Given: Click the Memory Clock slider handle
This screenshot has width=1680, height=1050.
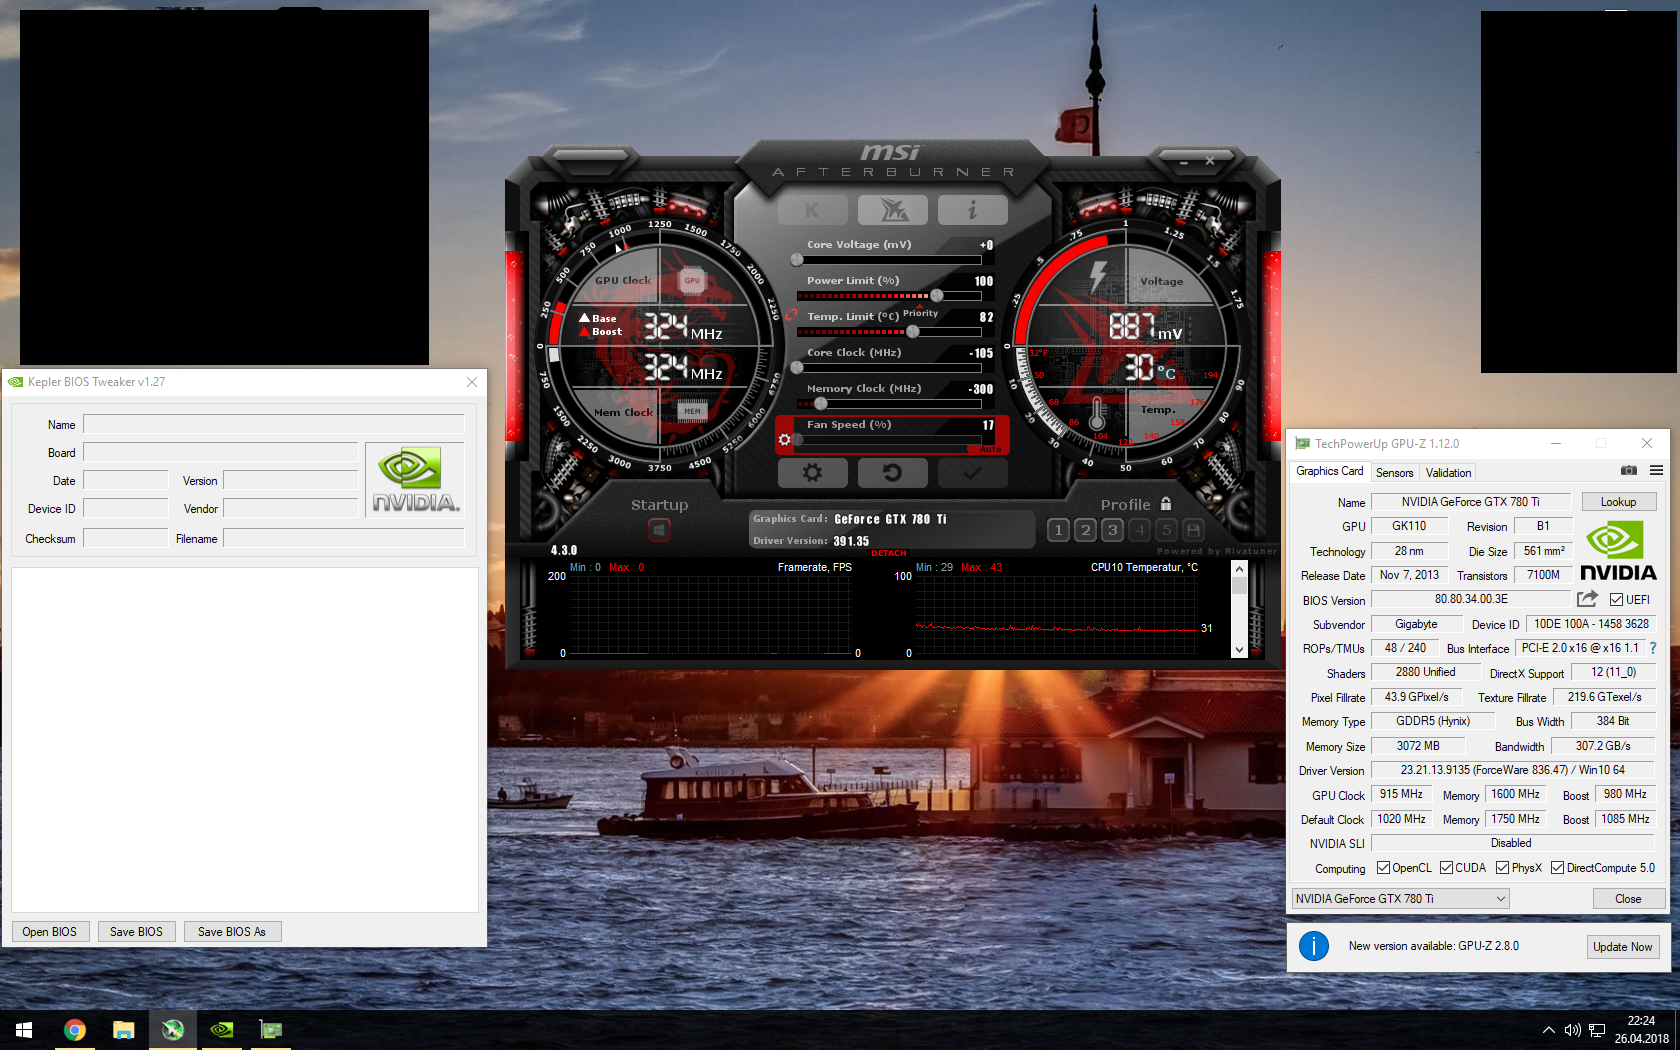Looking at the screenshot, I should [x=820, y=404].
